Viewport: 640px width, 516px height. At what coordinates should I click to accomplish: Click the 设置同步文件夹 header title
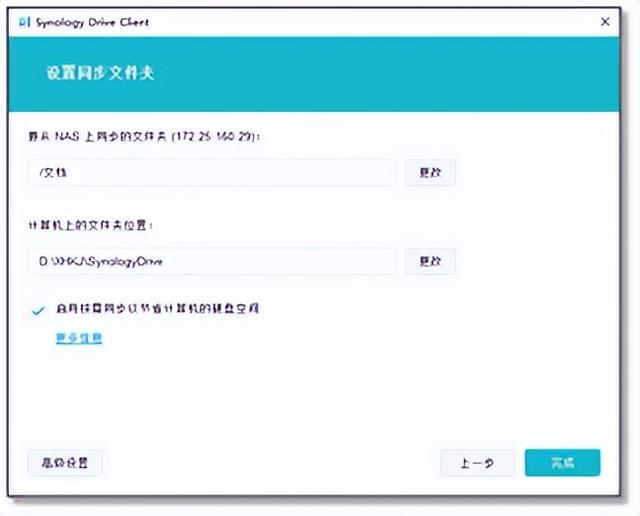click(x=100, y=73)
